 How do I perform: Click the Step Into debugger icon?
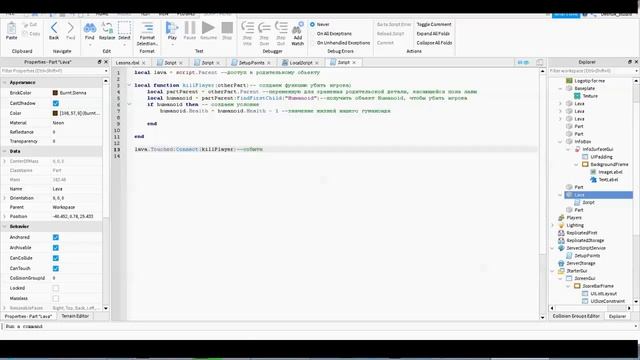[247, 28]
